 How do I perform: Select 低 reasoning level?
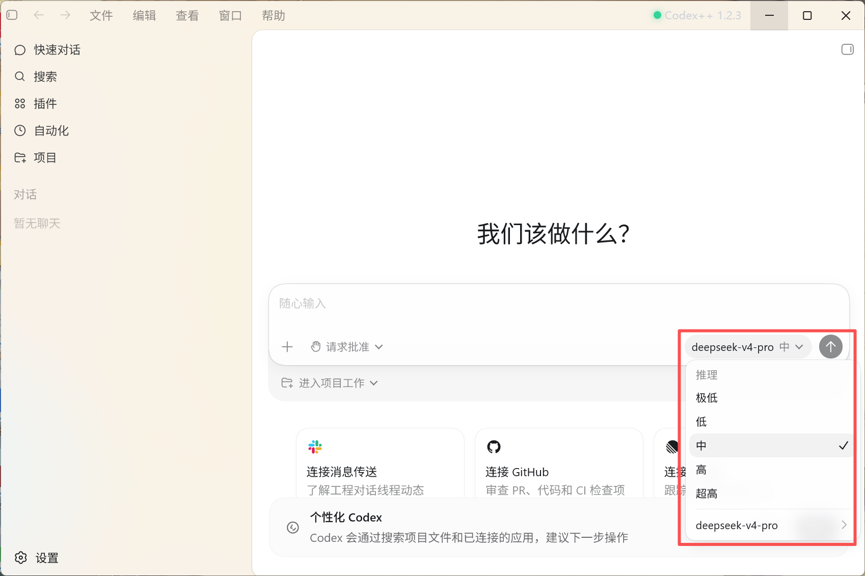[x=770, y=422]
